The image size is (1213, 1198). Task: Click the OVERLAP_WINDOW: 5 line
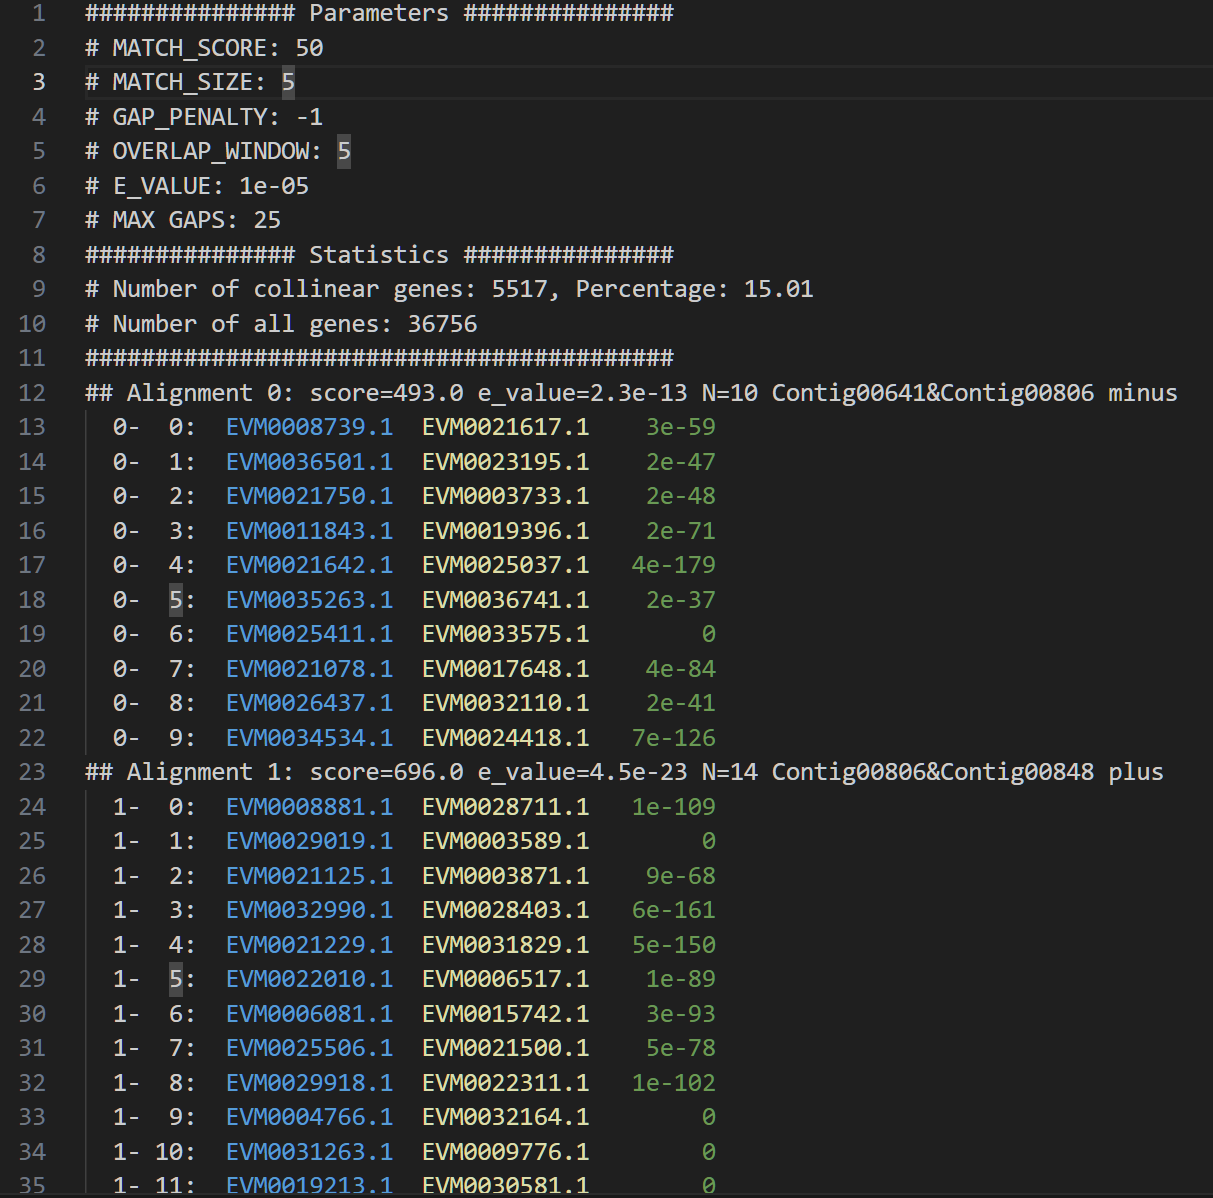click(x=218, y=151)
